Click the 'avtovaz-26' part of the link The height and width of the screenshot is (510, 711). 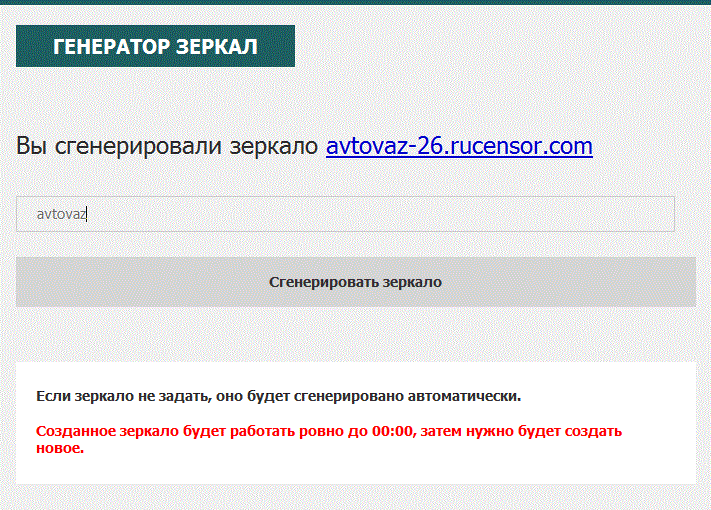[x=383, y=146]
